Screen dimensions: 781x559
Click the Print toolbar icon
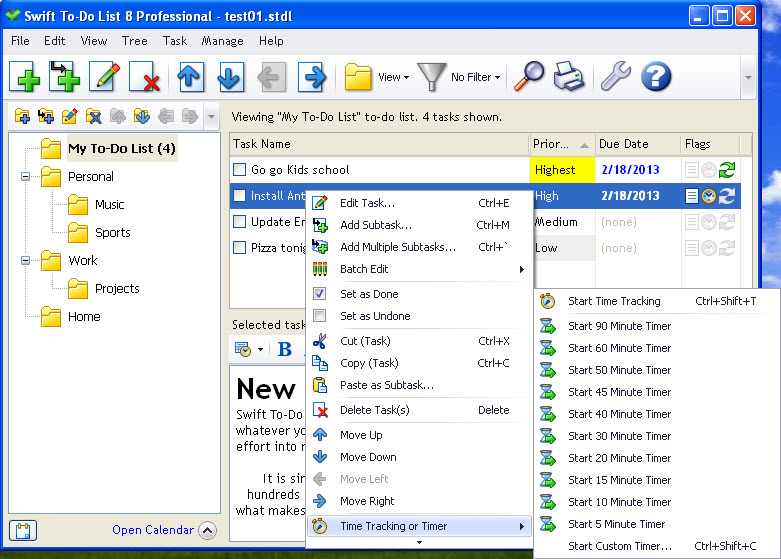point(569,76)
